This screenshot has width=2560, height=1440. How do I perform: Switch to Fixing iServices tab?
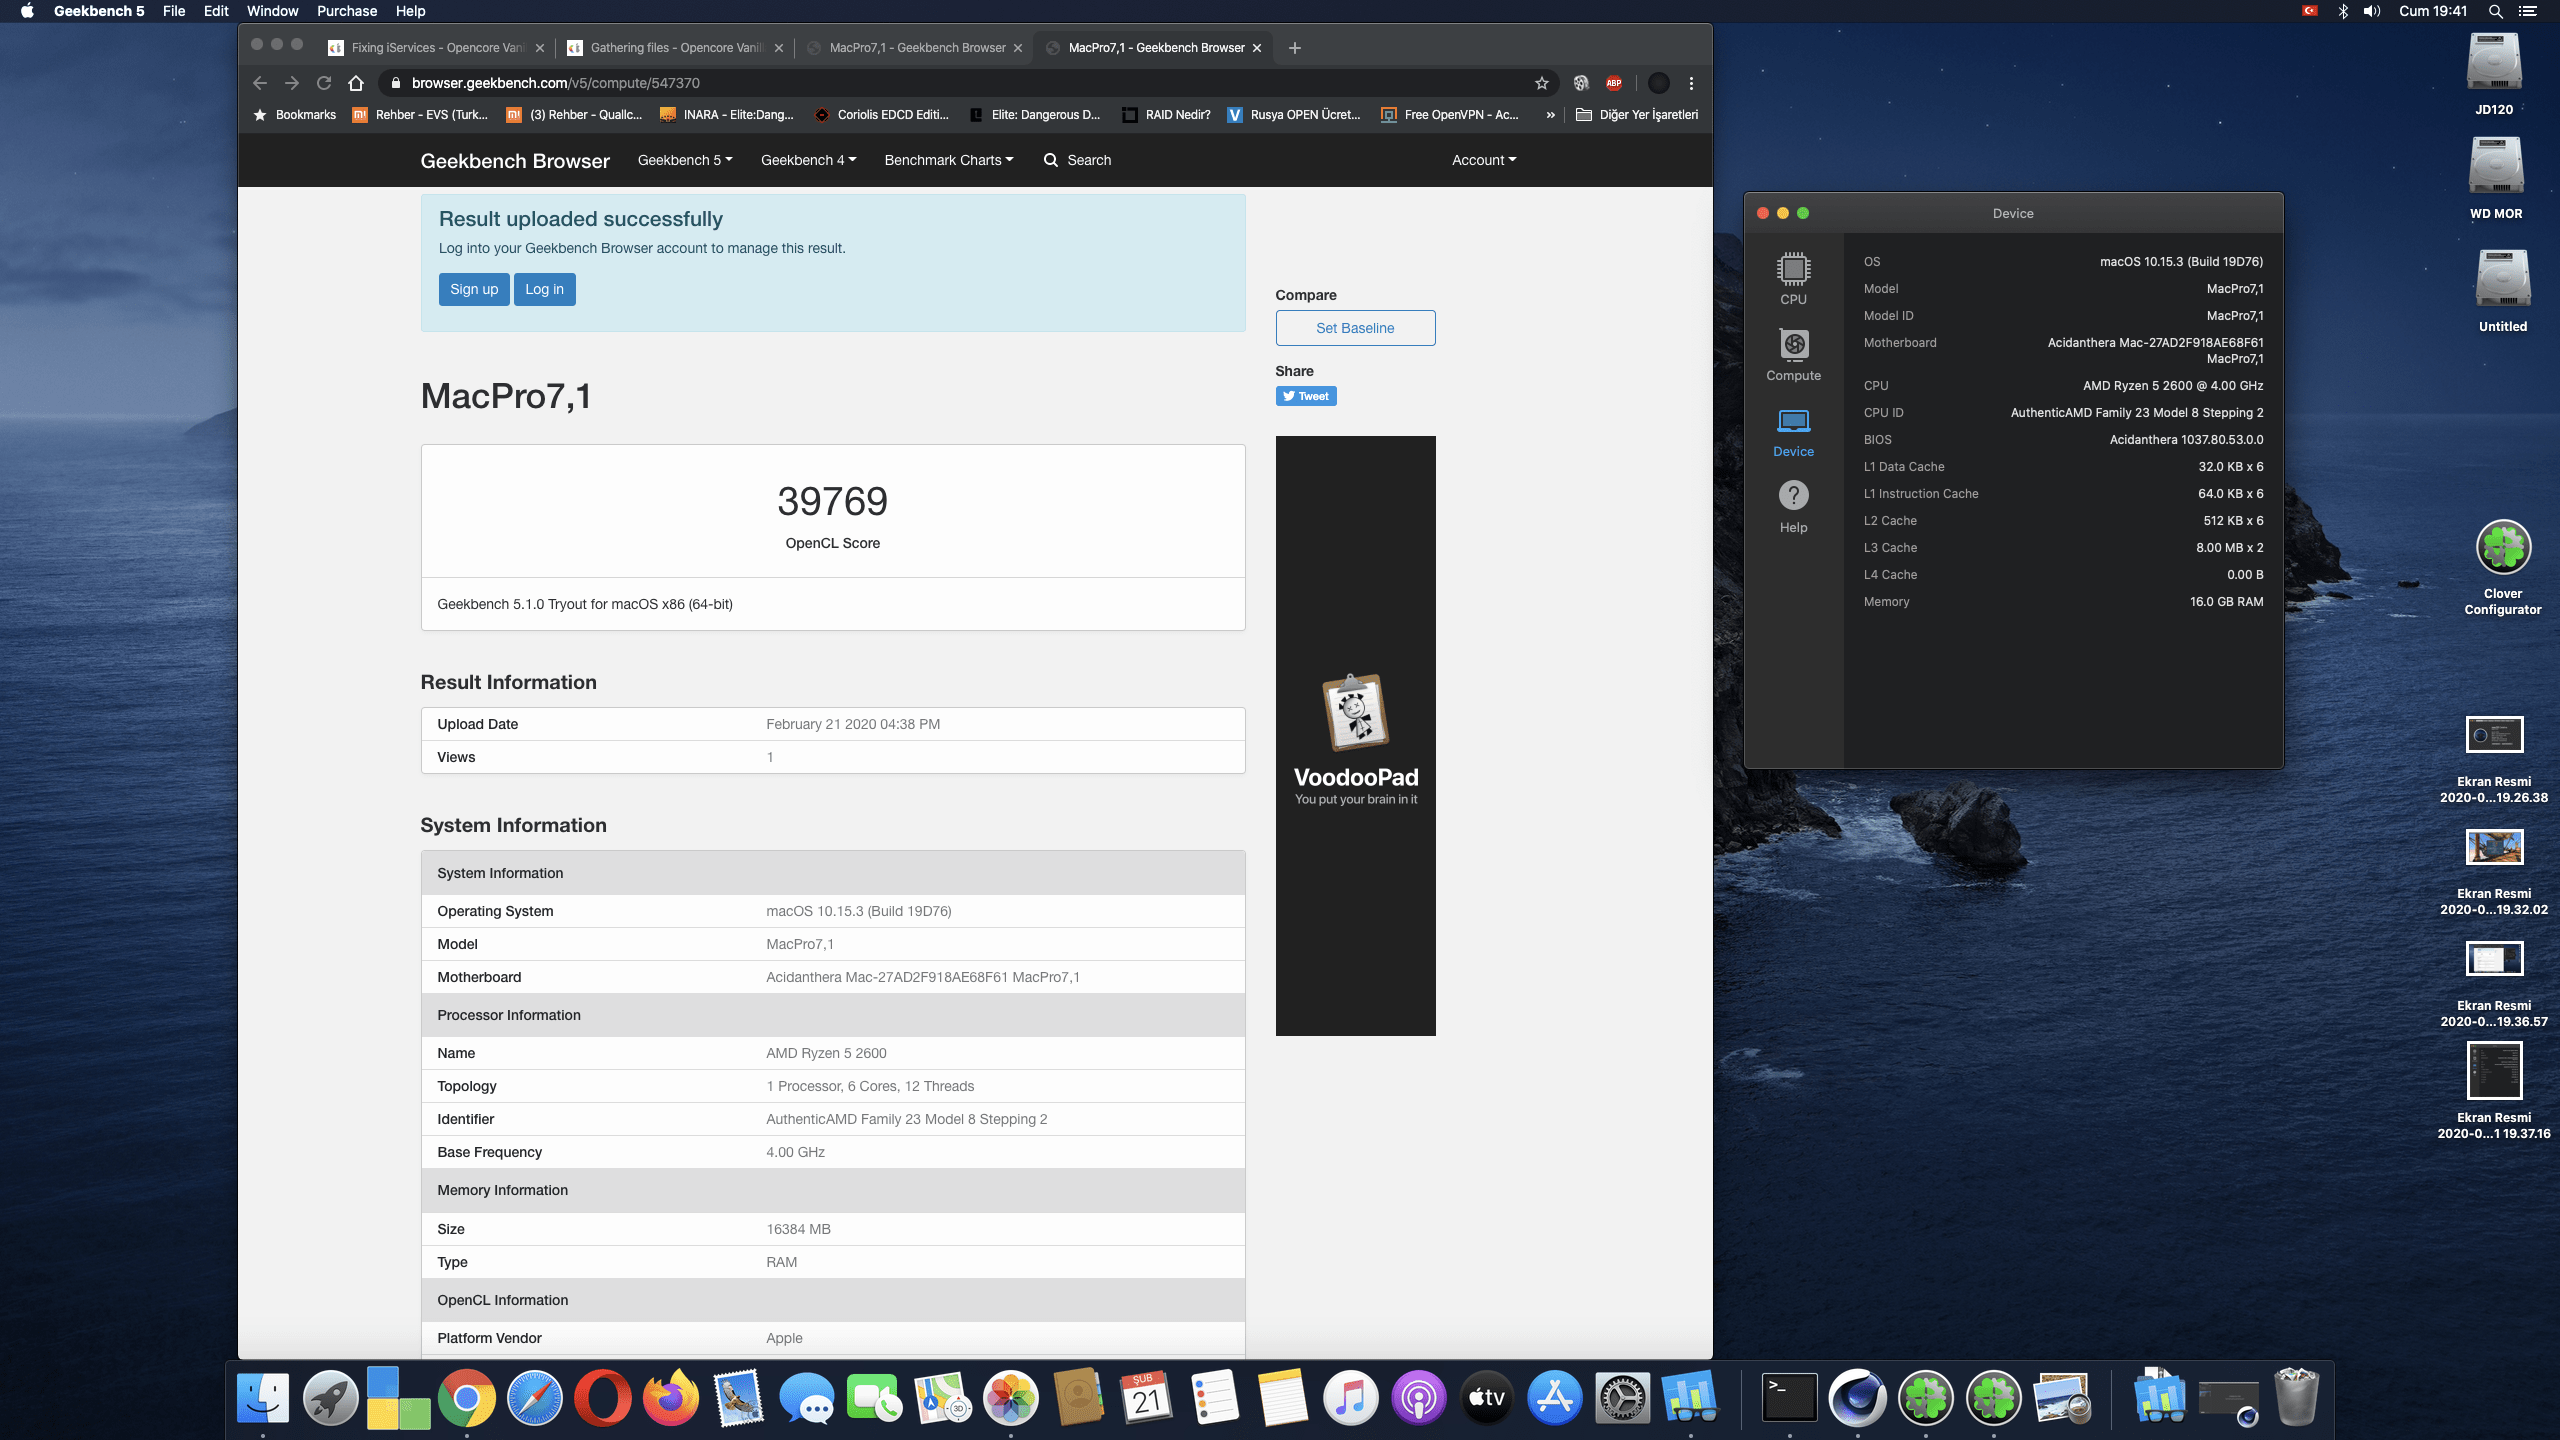pos(435,48)
